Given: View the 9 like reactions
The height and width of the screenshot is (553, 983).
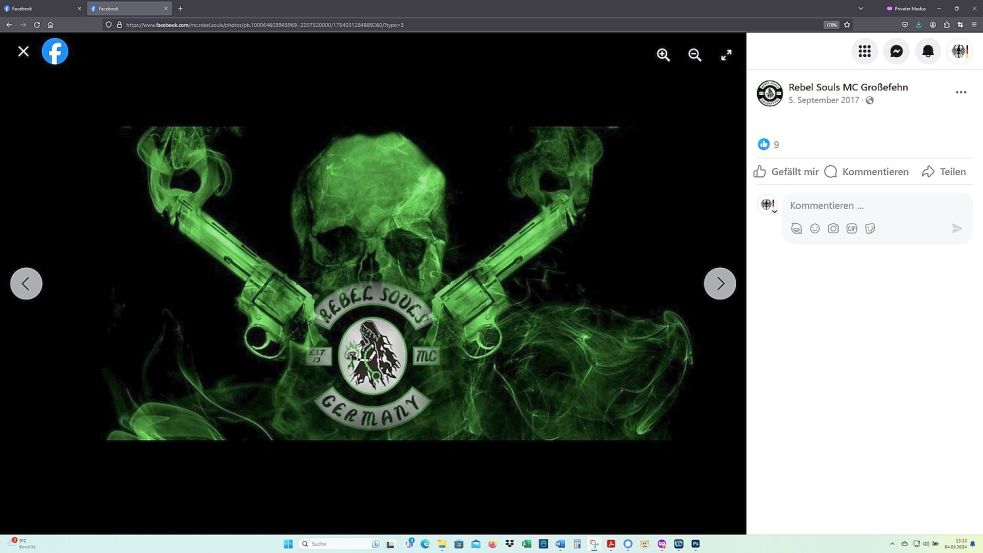Looking at the screenshot, I should coord(769,144).
